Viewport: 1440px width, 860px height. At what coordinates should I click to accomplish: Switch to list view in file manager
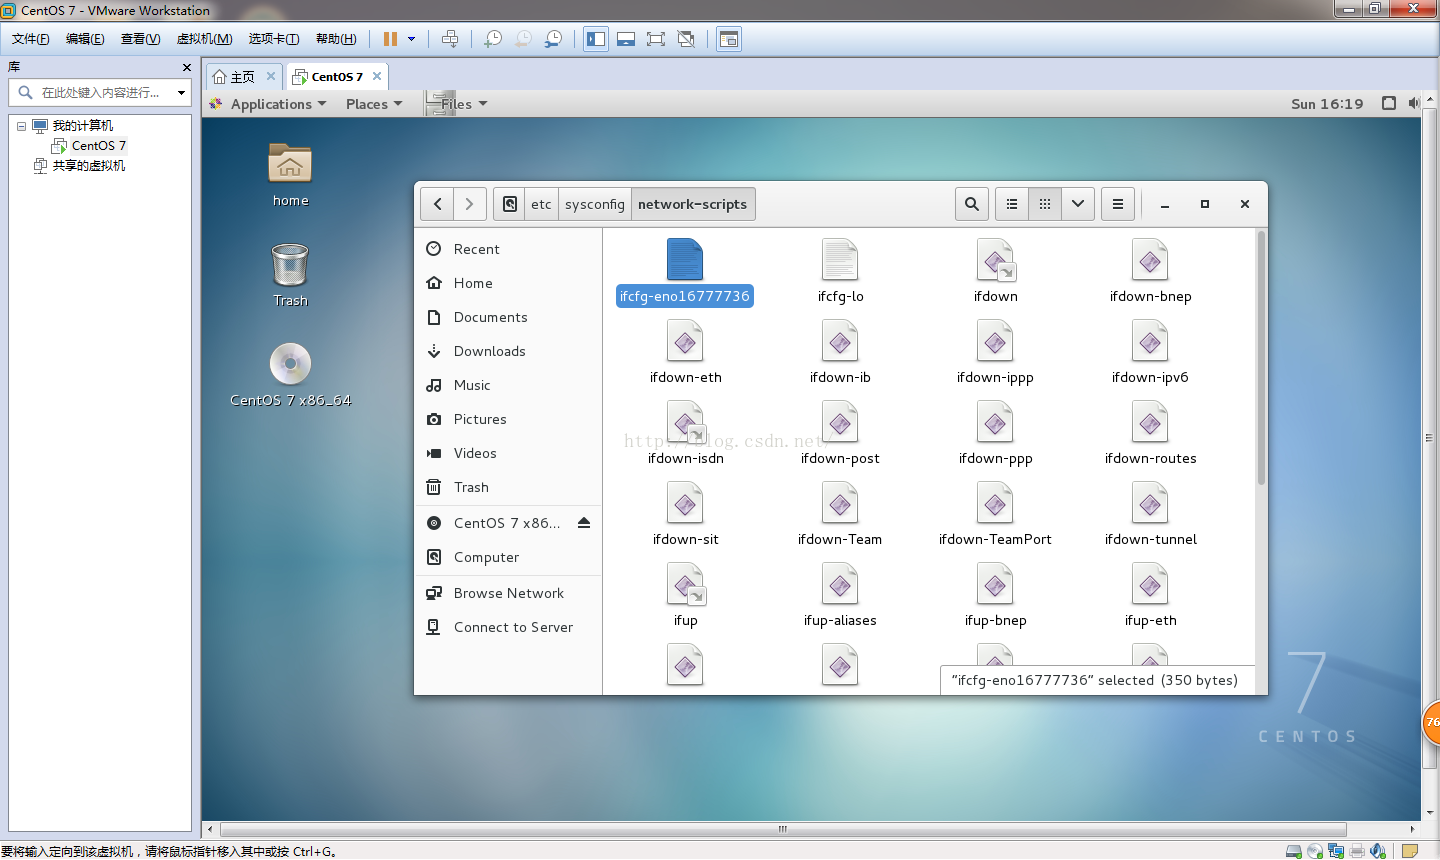[1012, 204]
